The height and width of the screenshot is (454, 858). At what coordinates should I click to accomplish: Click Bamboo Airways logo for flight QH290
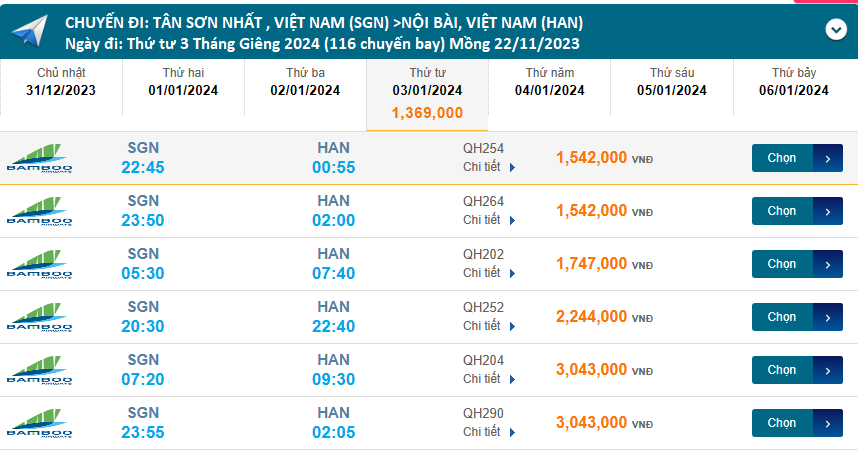click(40, 423)
